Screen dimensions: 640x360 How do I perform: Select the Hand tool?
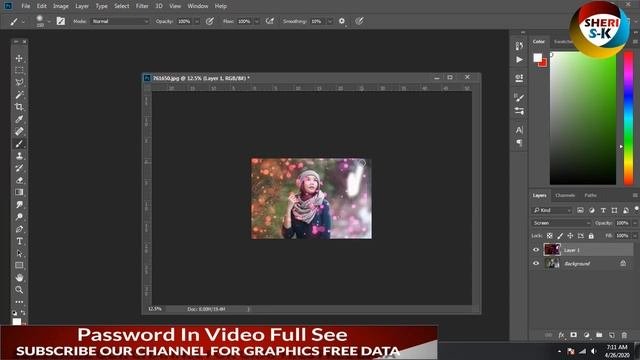(x=19, y=278)
